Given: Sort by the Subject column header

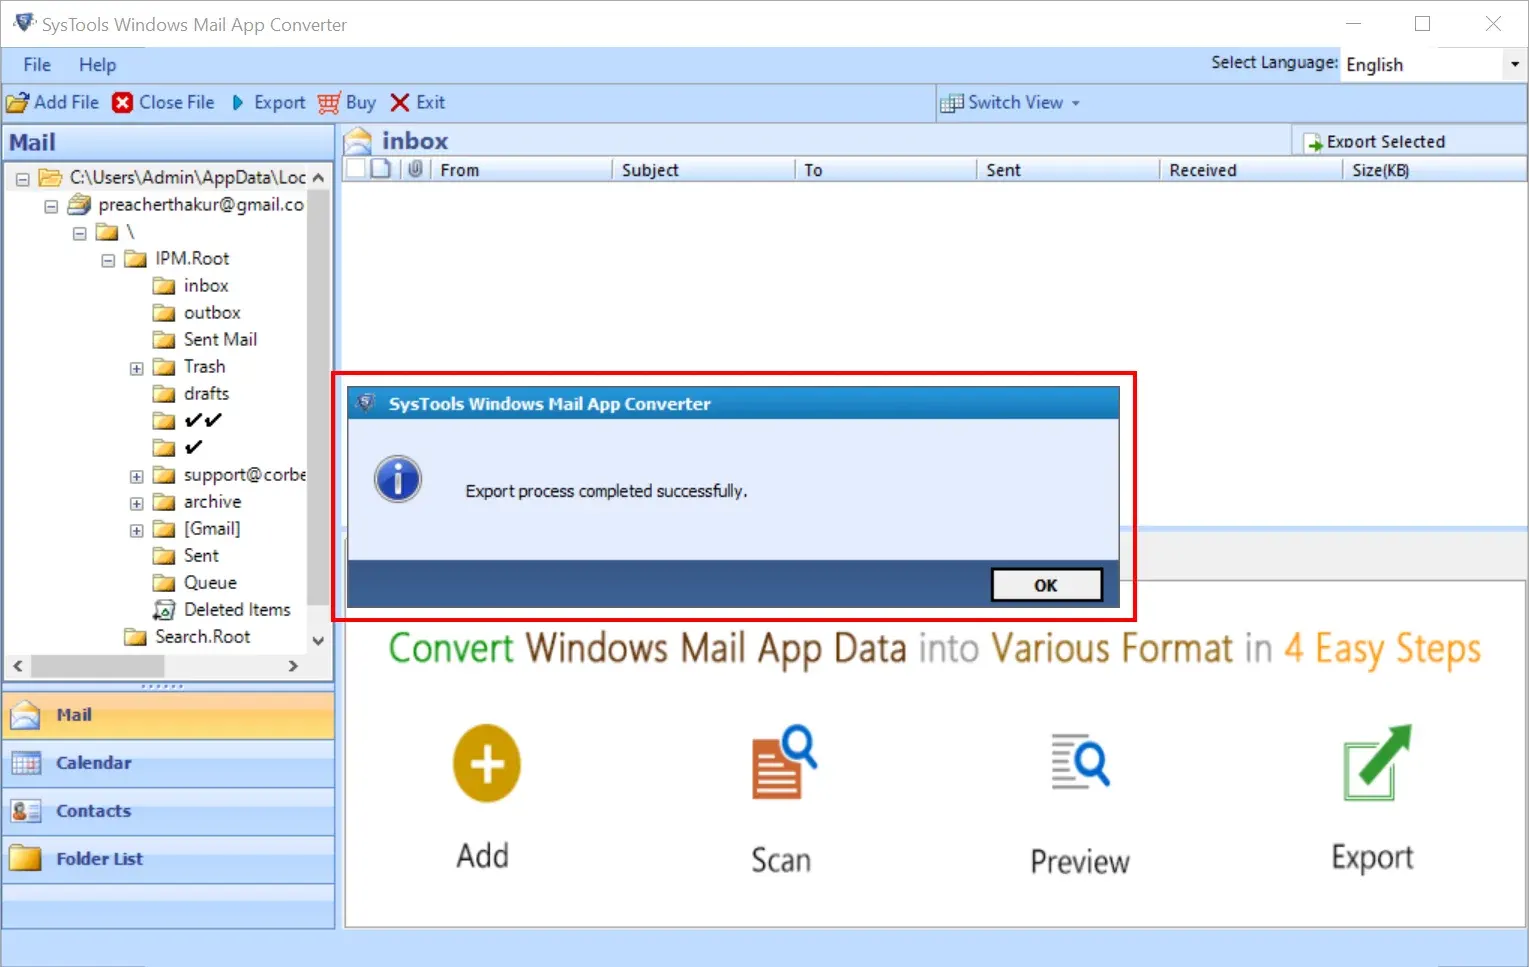Looking at the screenshot, I should click(703, 170).
